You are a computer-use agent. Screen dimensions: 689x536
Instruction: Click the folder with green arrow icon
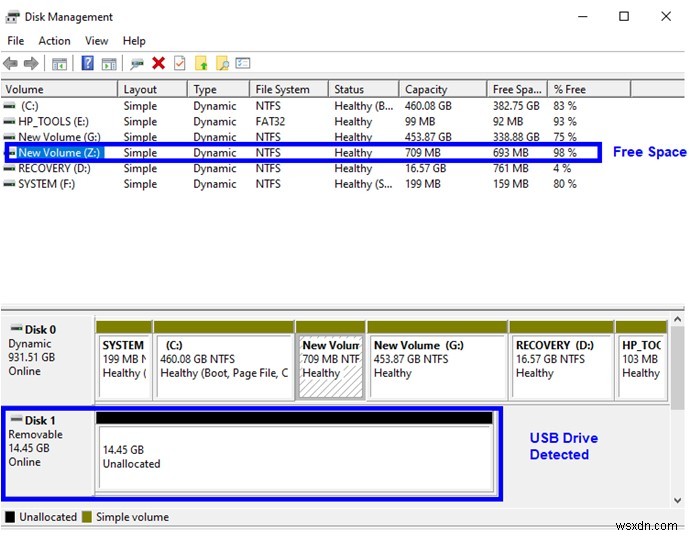tap(201, 63)
